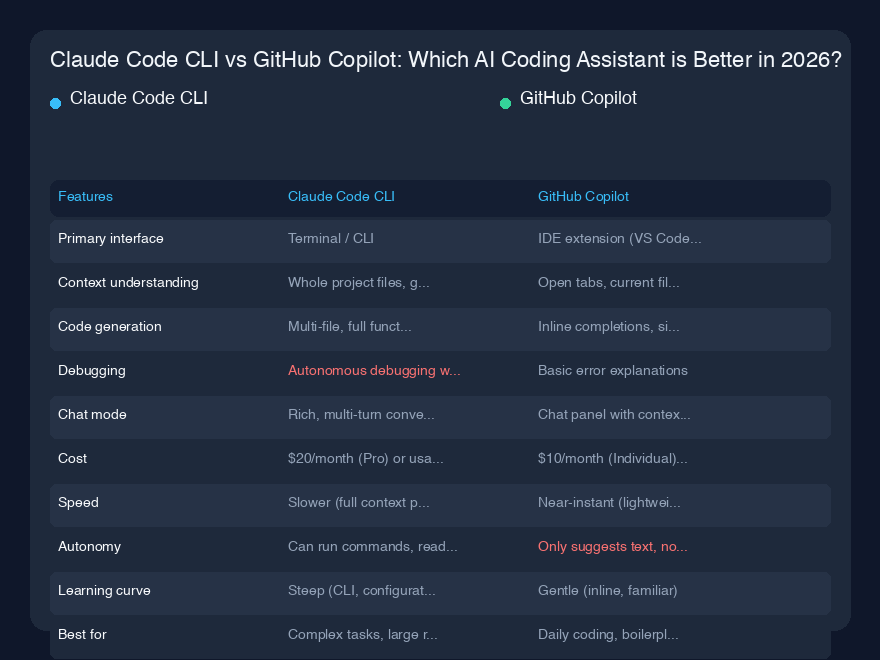Click the 'Open tabs, current fil...' cell
Viewport: 880px width, 660px height.
pos(608,282)
